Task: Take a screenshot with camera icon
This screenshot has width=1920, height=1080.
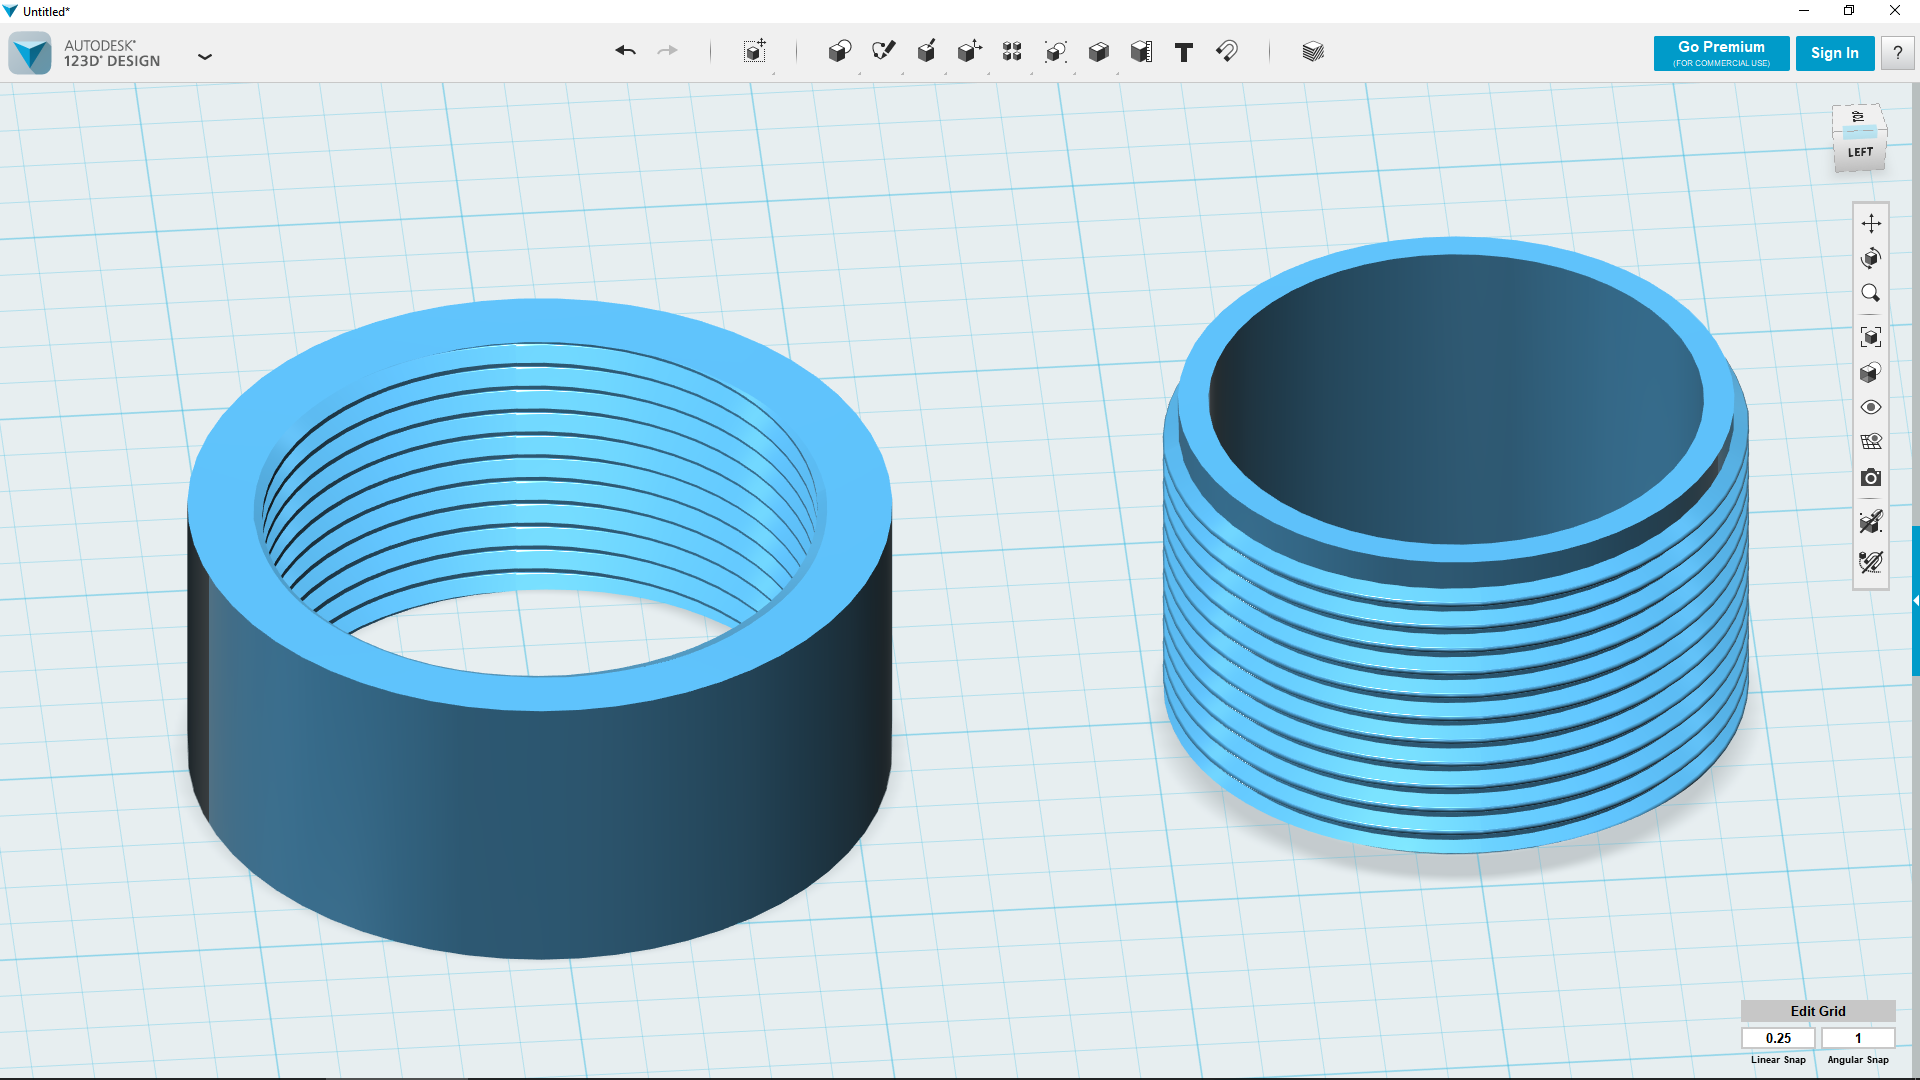Action: pyautogui.click(x=1871, y=478)
